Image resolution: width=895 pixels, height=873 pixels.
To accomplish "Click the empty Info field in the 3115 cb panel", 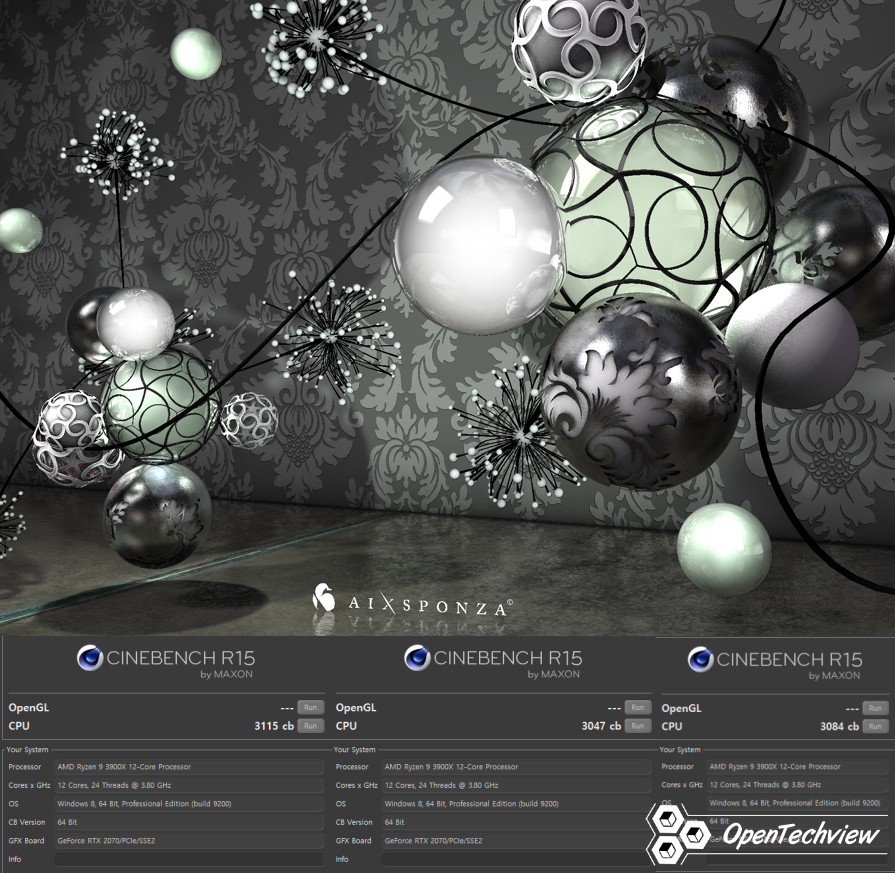I will pyautogui.click(x=189, y=859).
